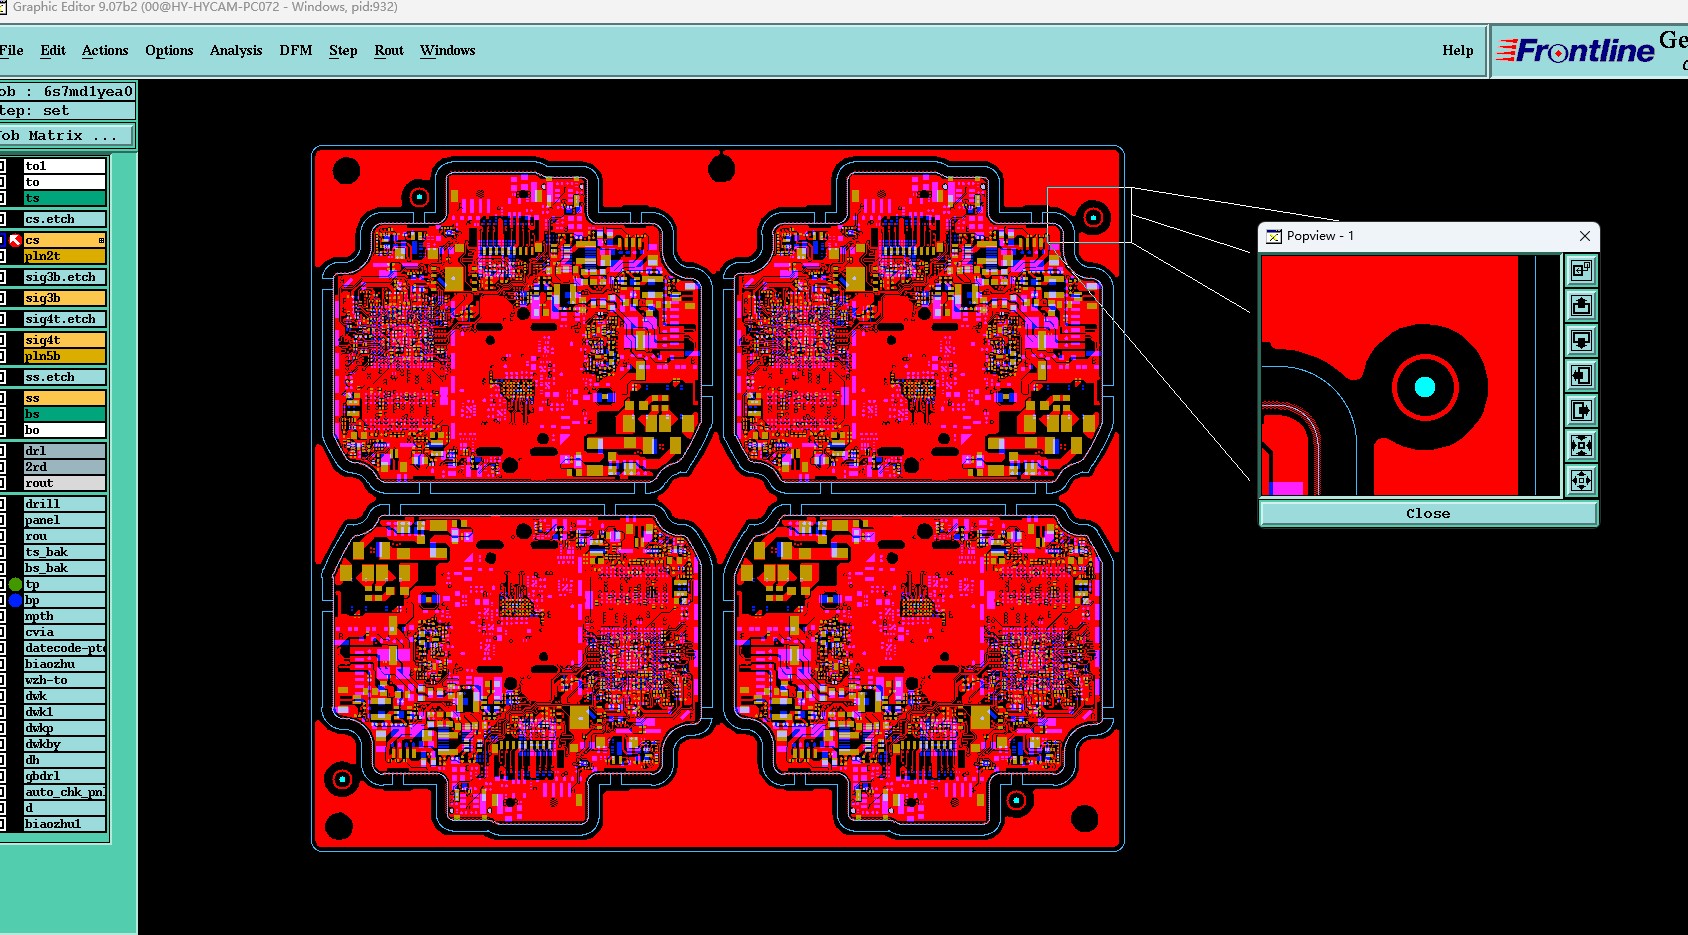
Task: Toggle the checkbox for layer drill
Action: (x=2, y=504)
